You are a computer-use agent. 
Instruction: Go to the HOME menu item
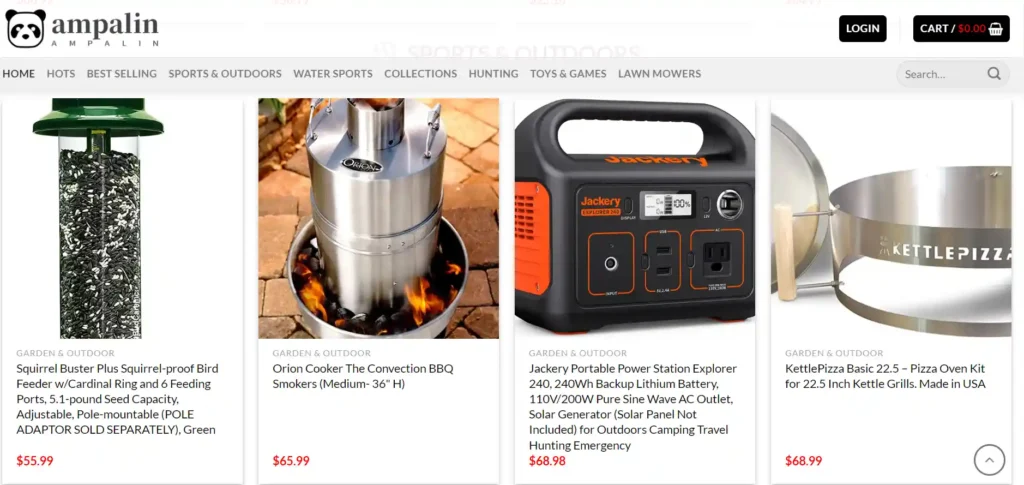tap(19, 74)
